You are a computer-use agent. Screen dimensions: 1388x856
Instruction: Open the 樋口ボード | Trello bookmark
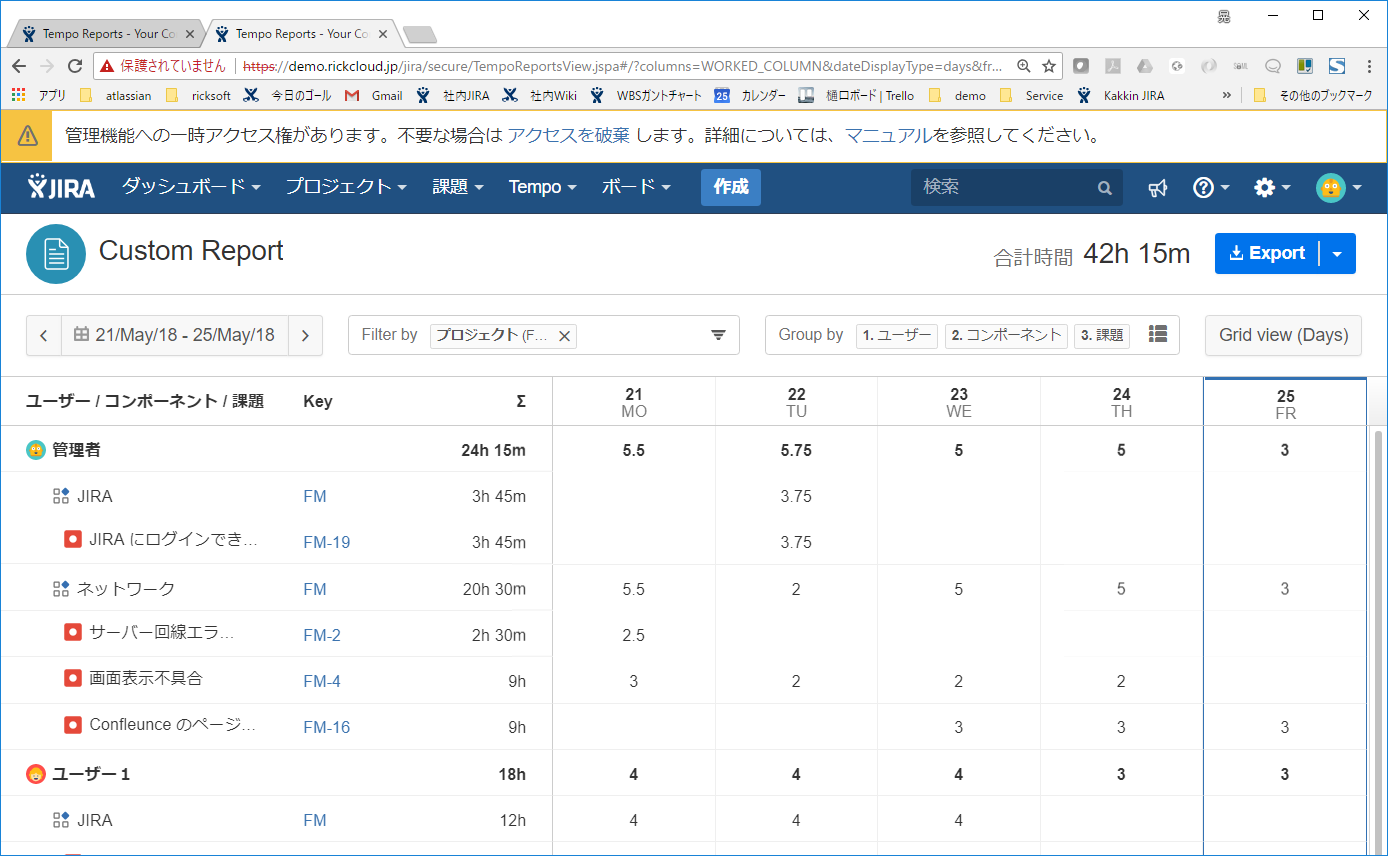pyautogui.click(x=856, y=96)
